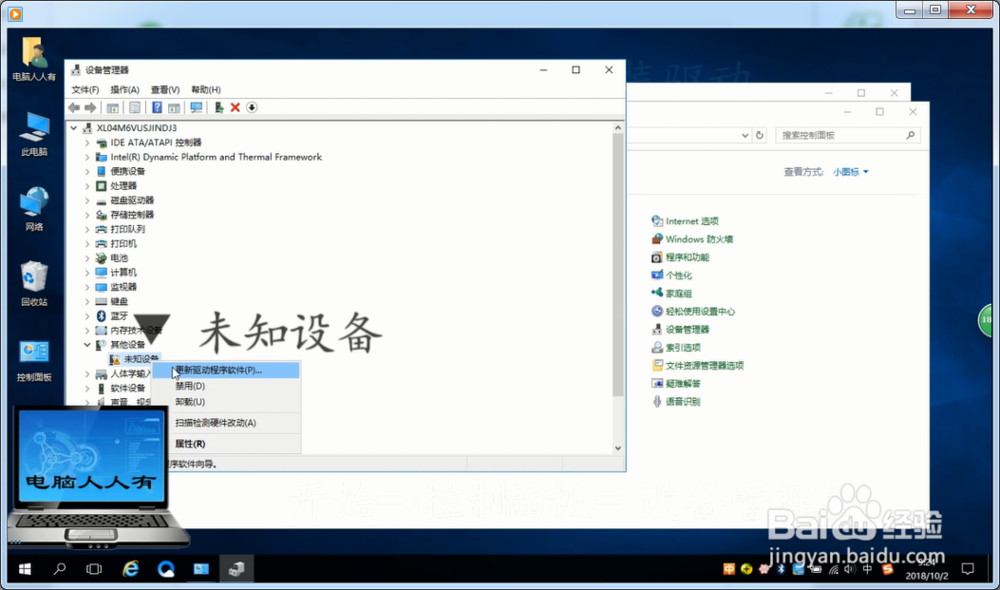
Task: Open the address bar history dropdown arrow
Action: (x=744, y=135)
